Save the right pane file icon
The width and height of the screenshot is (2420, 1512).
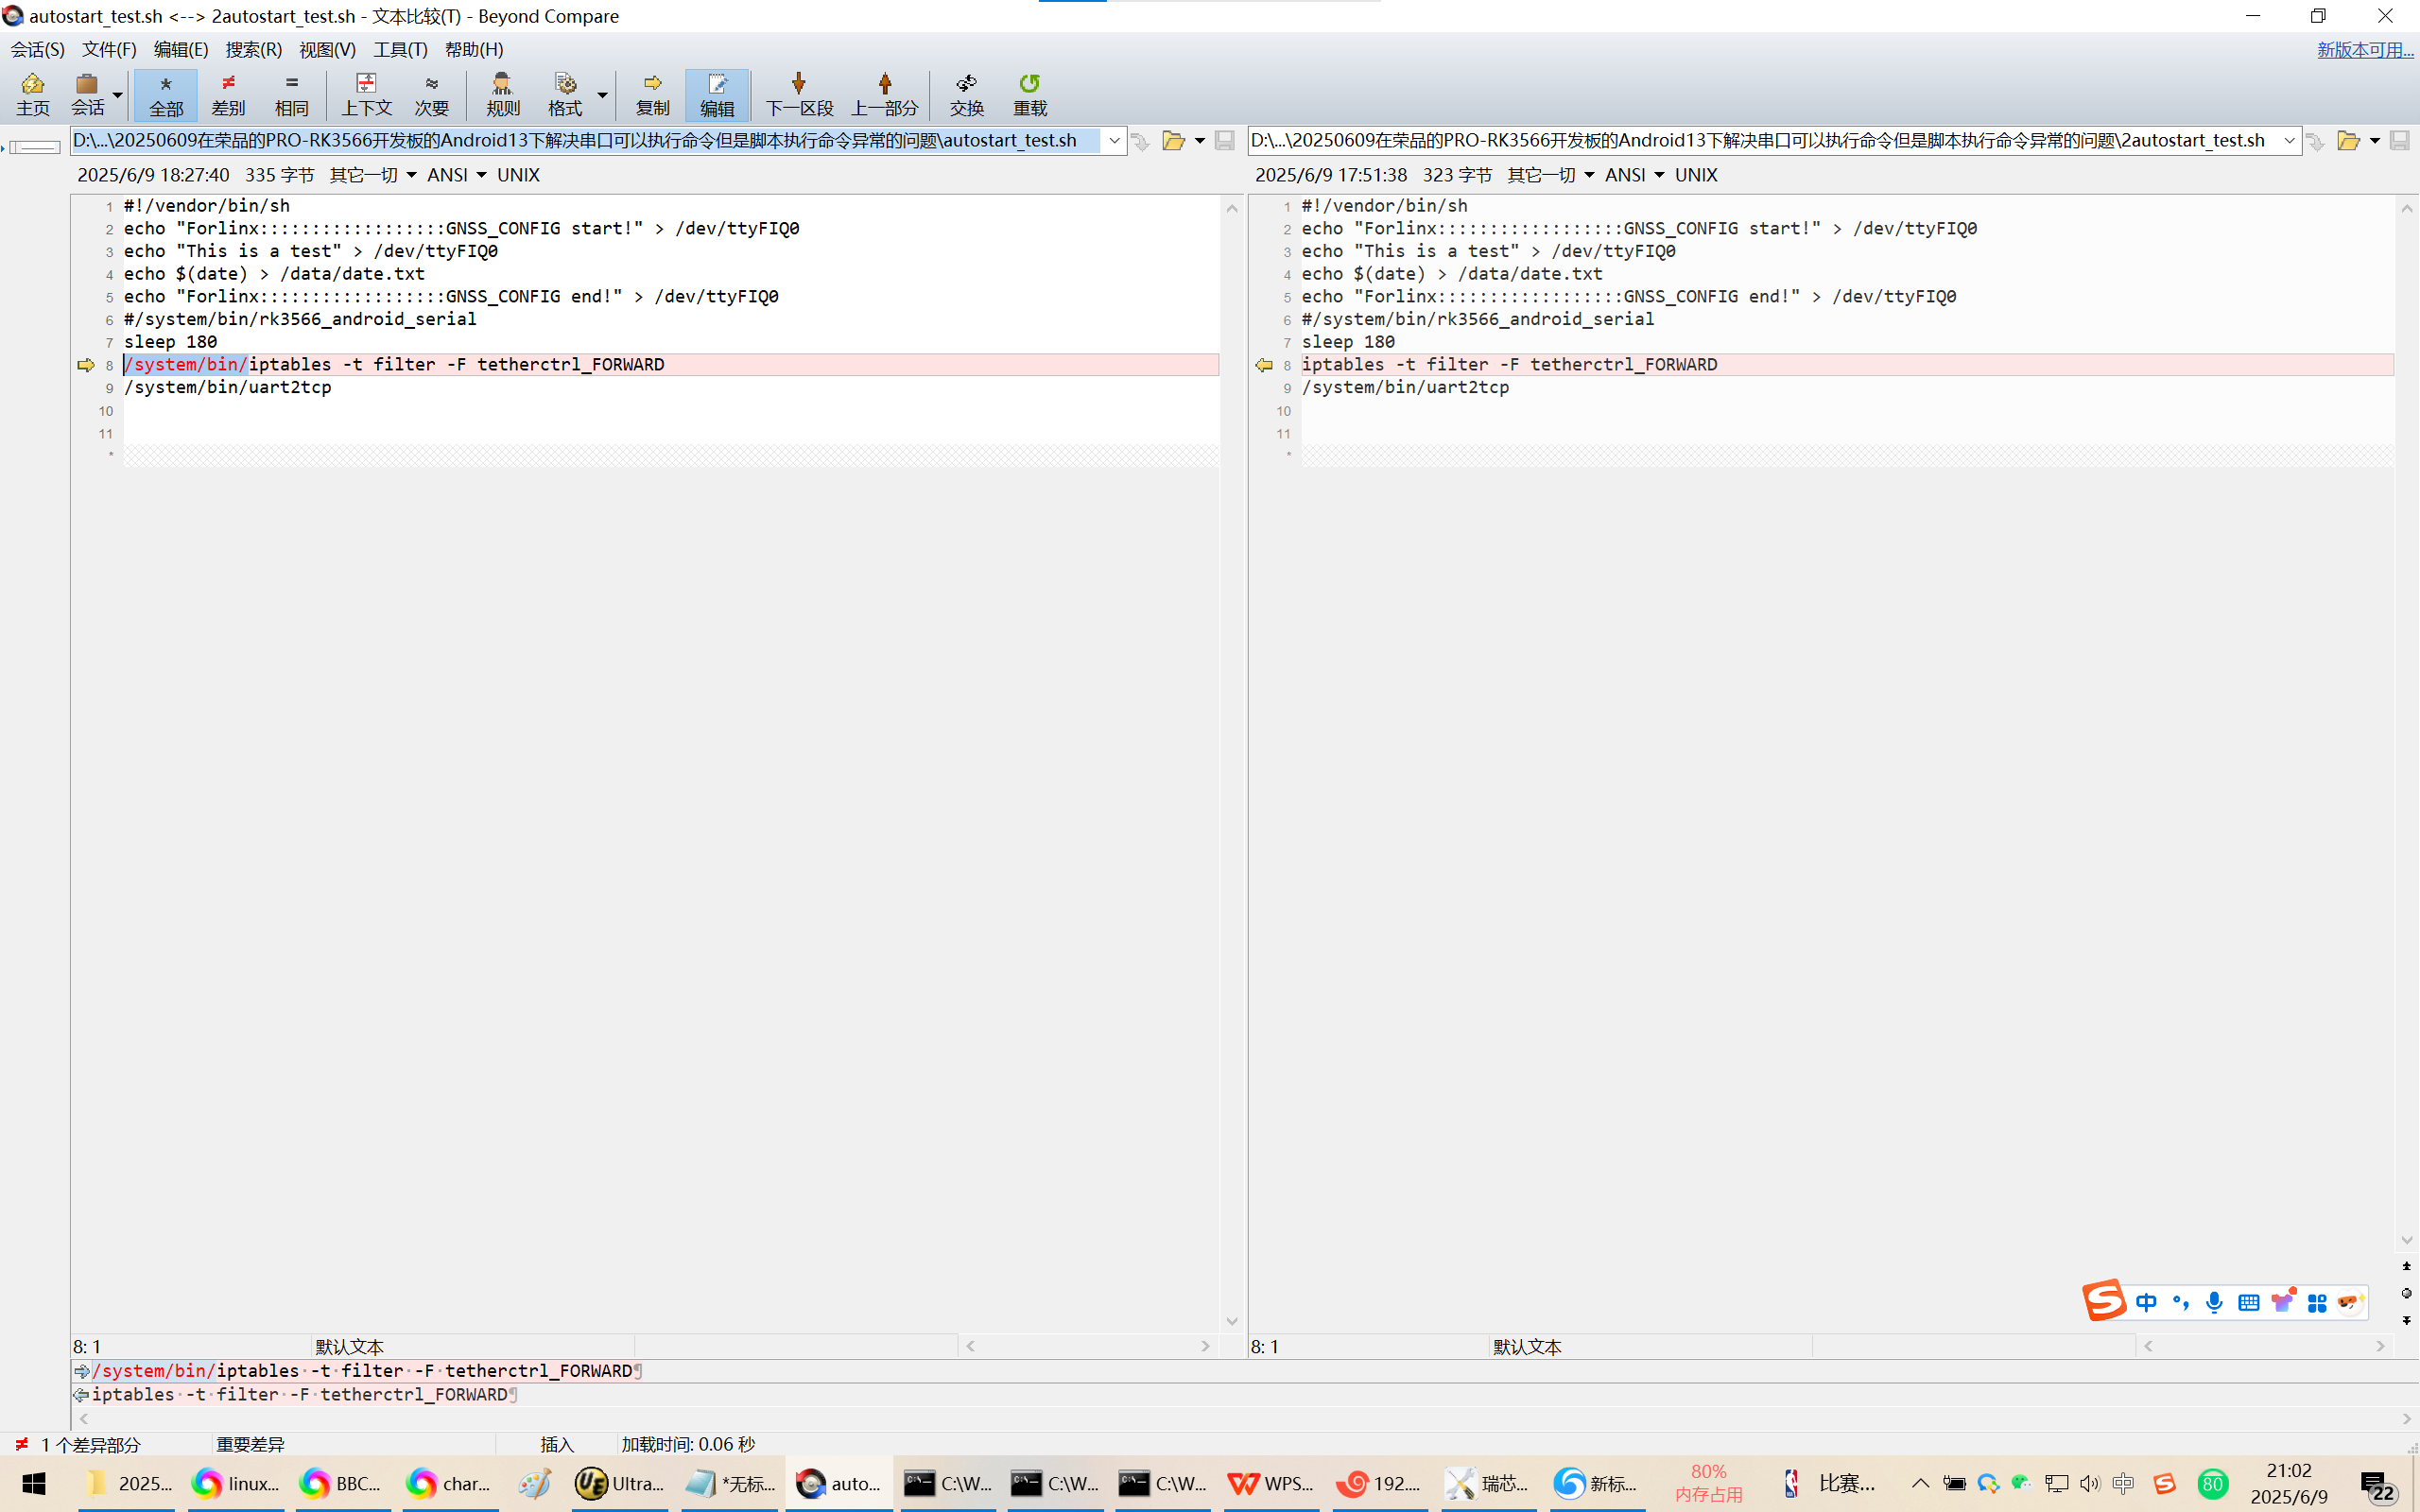pyautogui.click(x=2399, y=141)
